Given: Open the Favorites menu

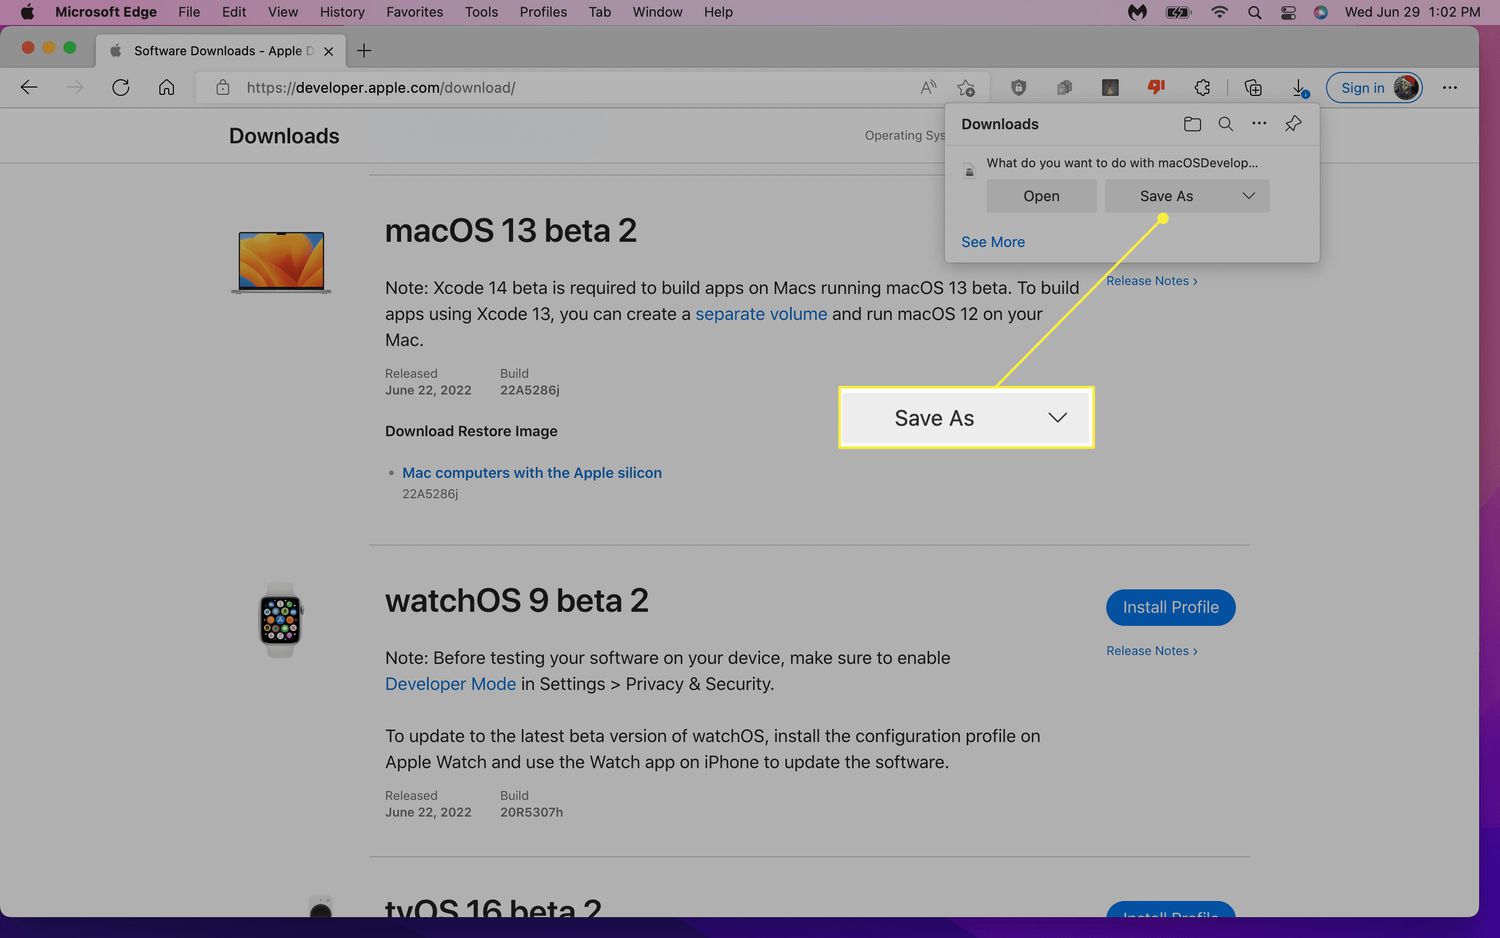Looking at the screenshot, I should (414, 12).
